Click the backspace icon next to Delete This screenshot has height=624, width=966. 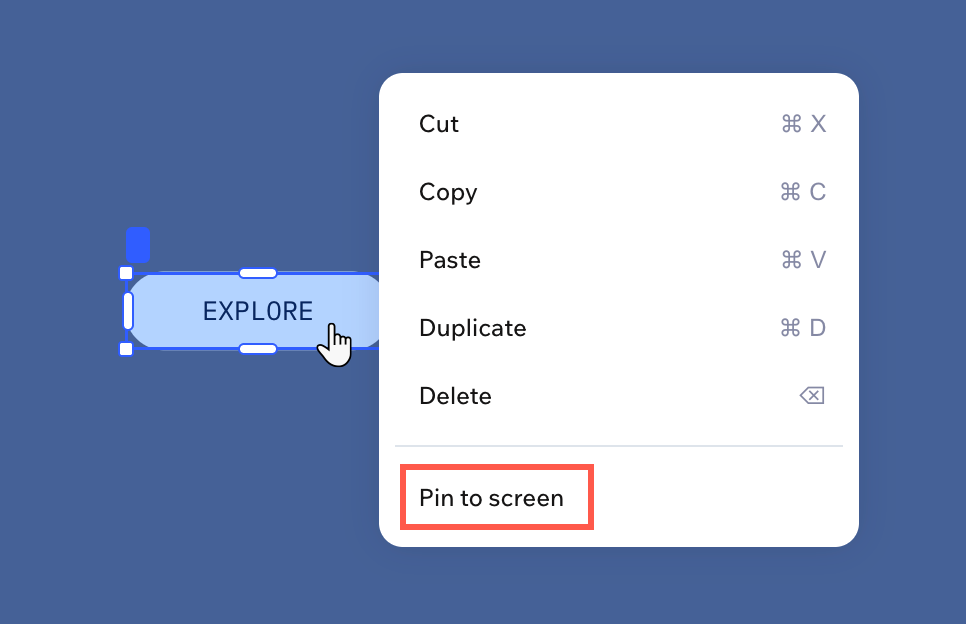811,395
